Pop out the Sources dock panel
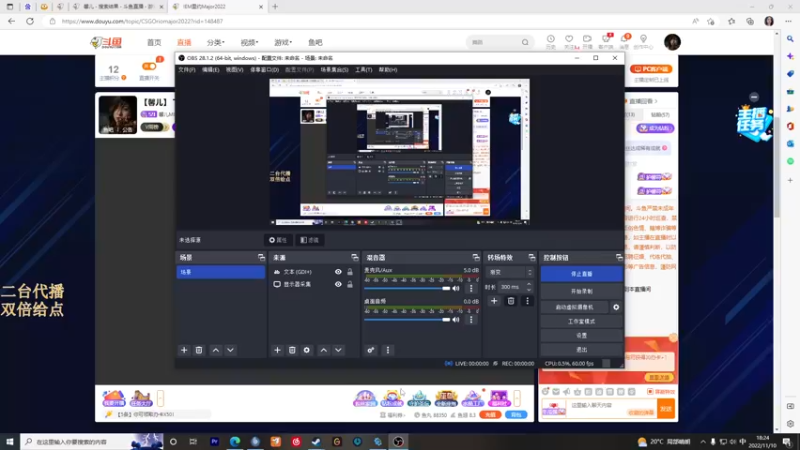 [355, 258]
